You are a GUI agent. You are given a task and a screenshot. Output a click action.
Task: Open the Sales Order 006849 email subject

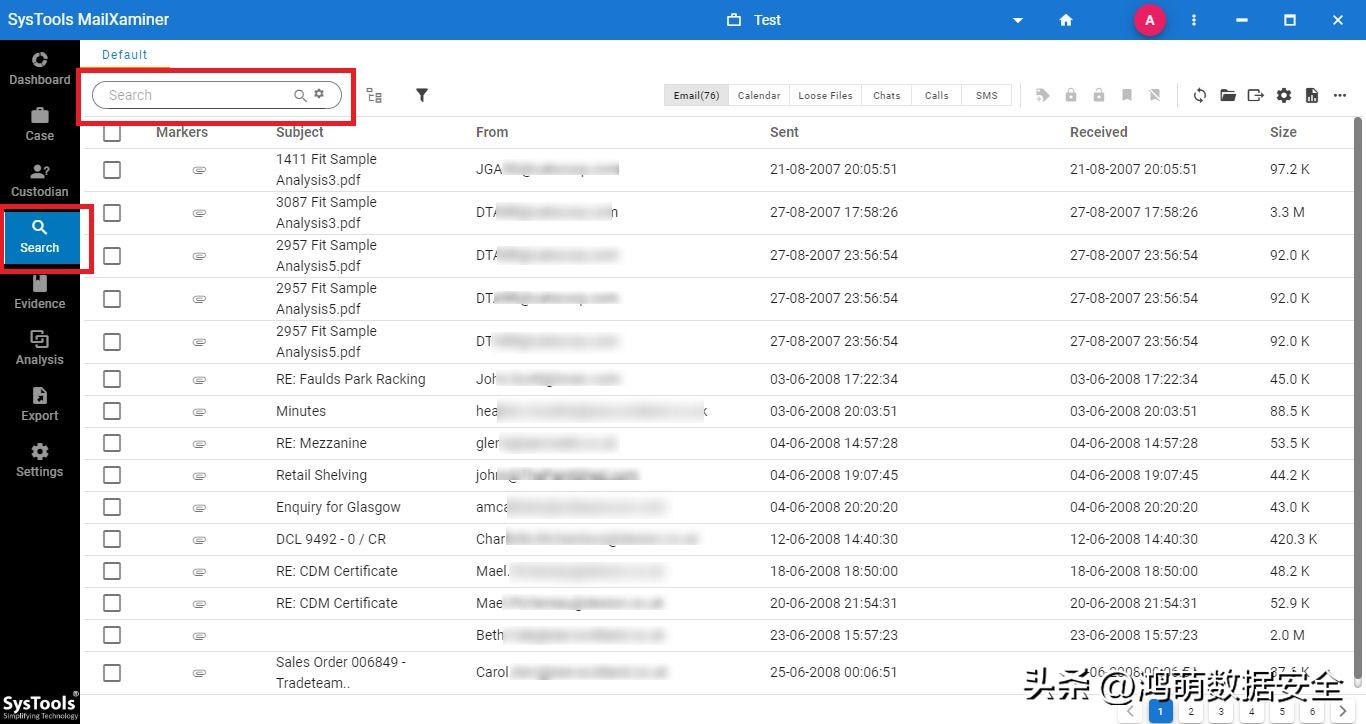pos(341,672)
